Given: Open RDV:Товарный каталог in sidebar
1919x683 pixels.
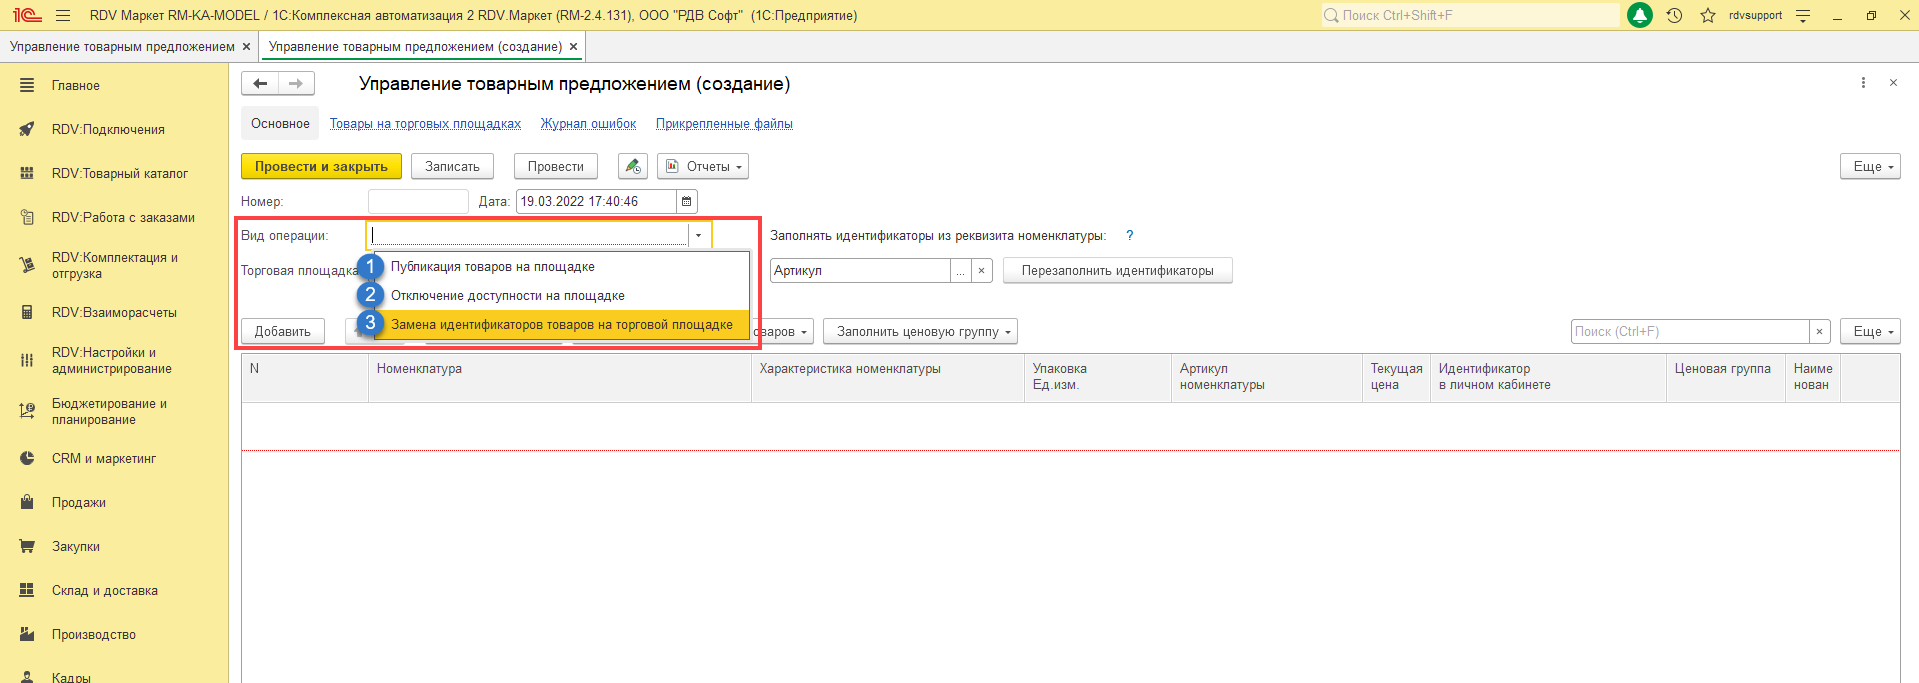Looking at the screenshot, I should tap(120, 173).
